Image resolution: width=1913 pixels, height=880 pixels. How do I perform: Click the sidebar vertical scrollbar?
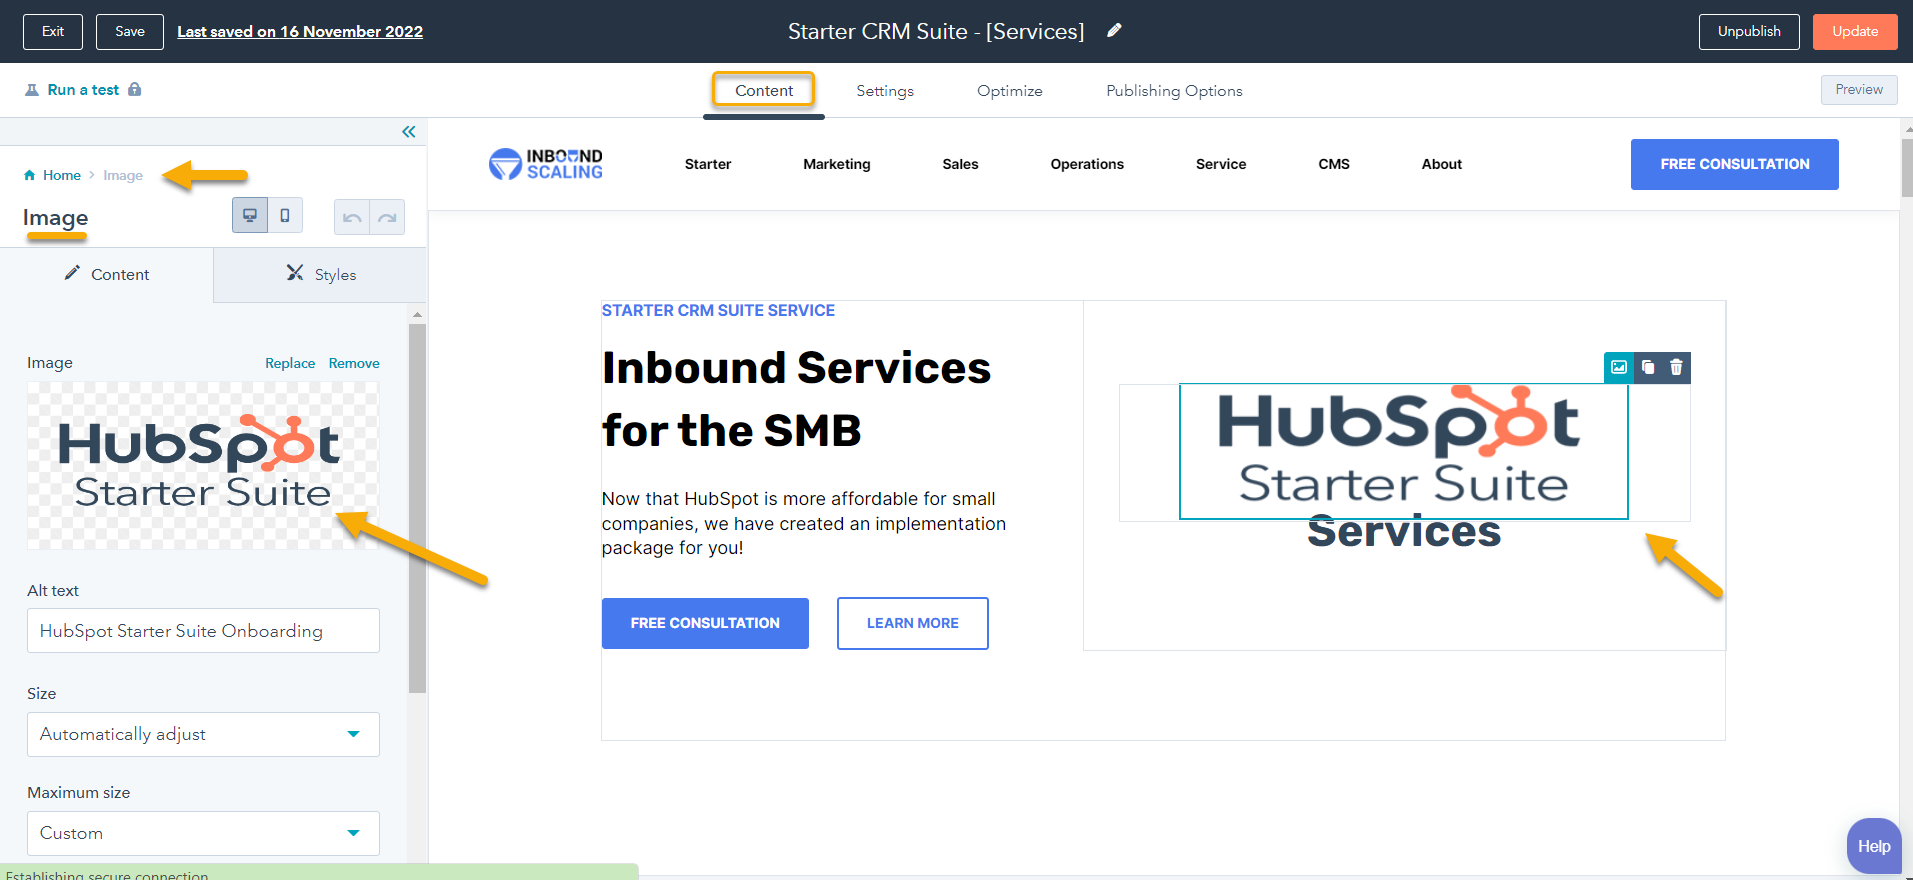418,508
